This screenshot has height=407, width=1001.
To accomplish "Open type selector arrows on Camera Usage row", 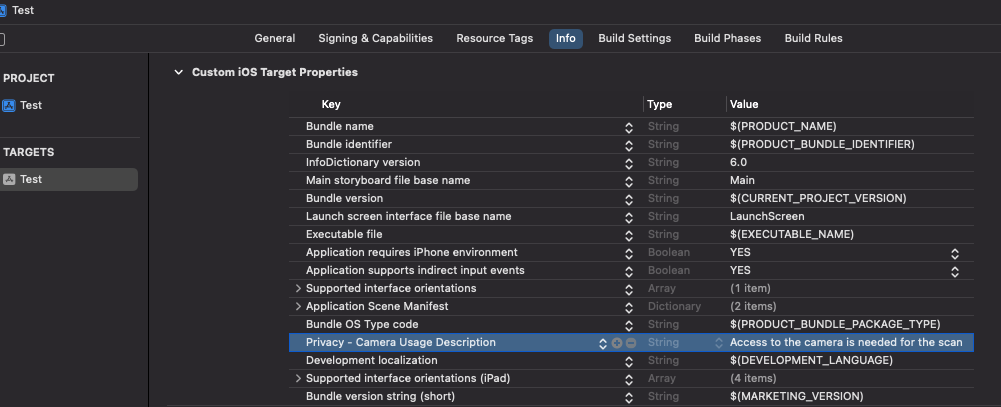I will [718, 343].
